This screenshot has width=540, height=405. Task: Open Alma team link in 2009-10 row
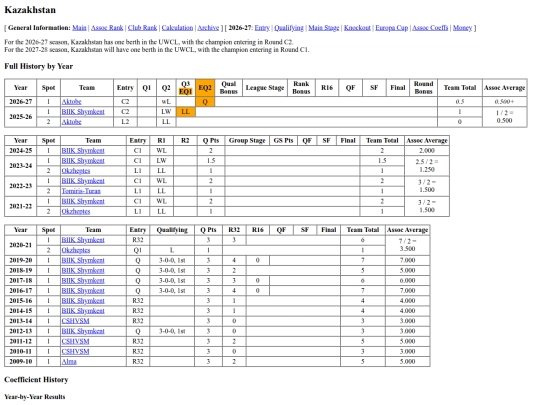click(x=69, y=362)
